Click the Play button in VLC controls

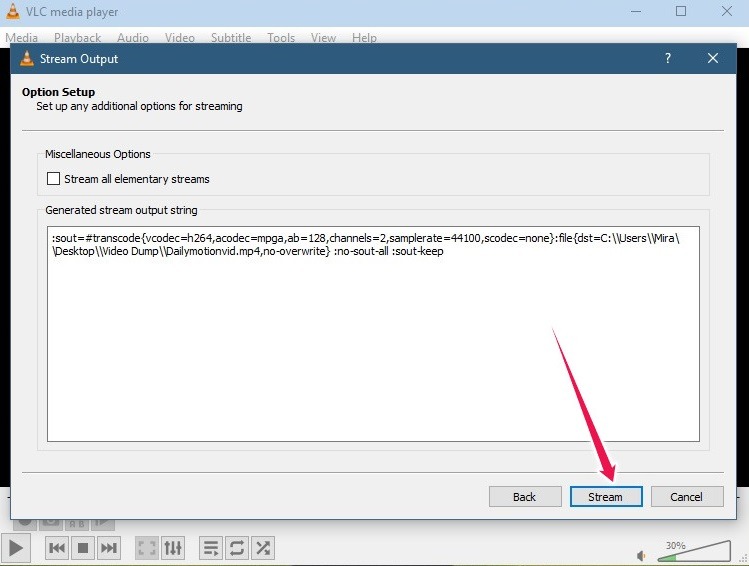click(x=15, y=548)
